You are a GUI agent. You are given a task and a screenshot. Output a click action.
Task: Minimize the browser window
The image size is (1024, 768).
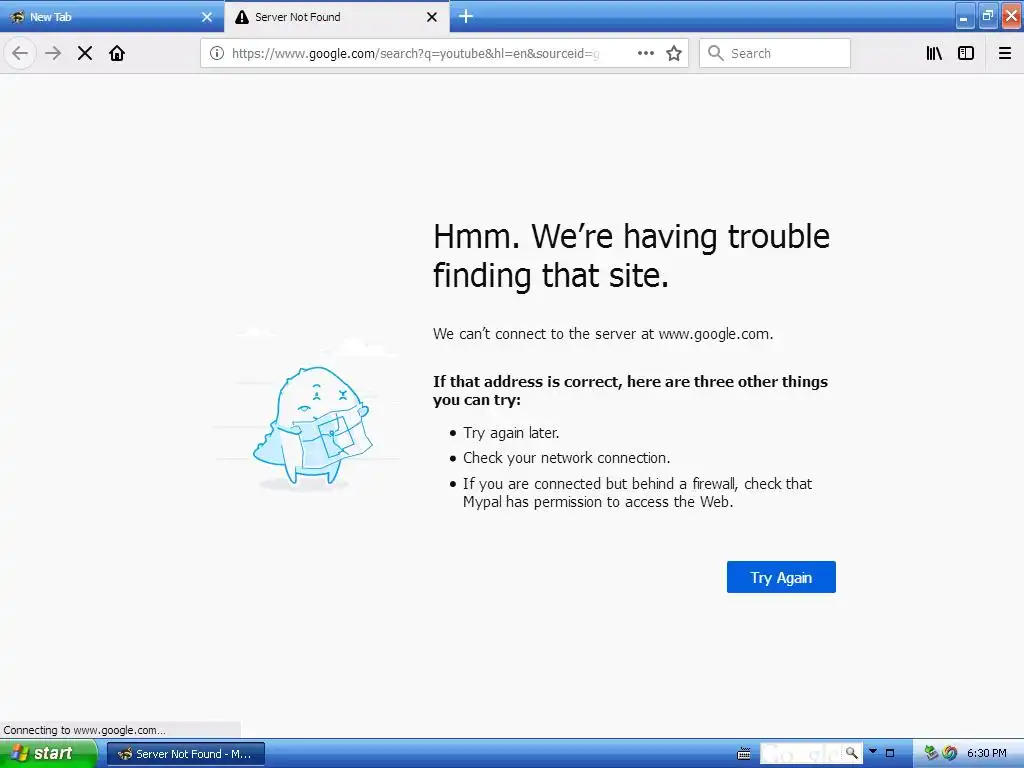click(964, 17)
